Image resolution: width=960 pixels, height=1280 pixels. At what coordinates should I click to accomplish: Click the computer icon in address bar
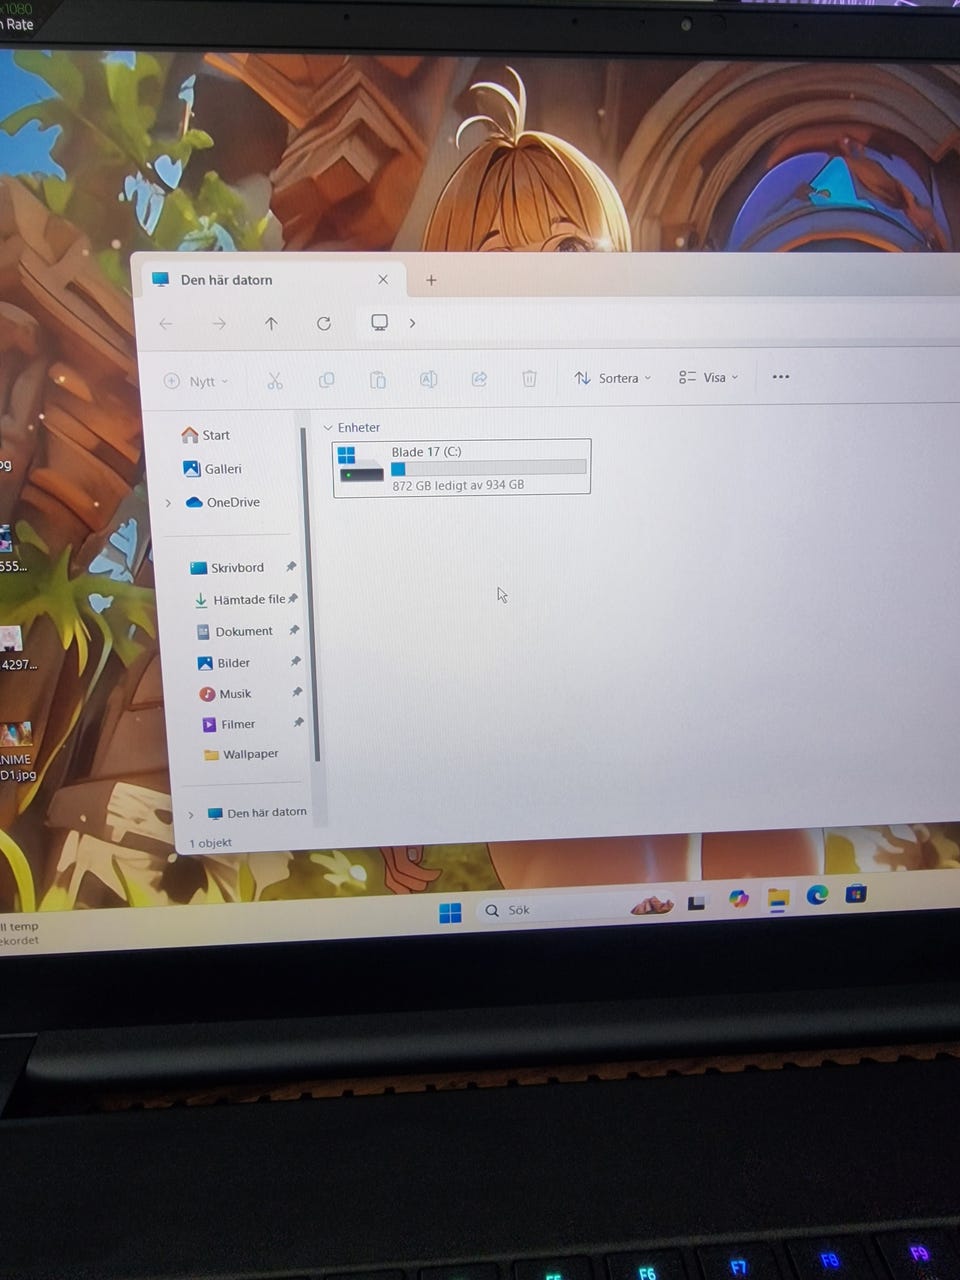tap(379, 322)
